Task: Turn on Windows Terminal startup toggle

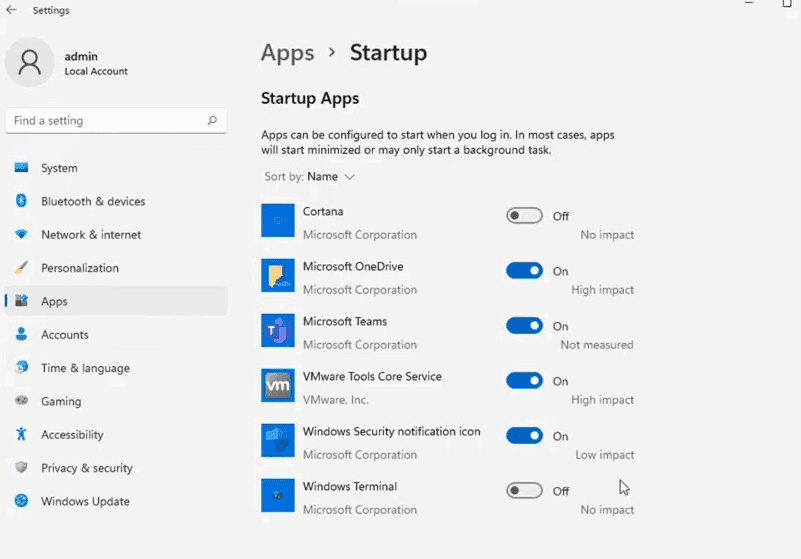Action: point(524,491)
